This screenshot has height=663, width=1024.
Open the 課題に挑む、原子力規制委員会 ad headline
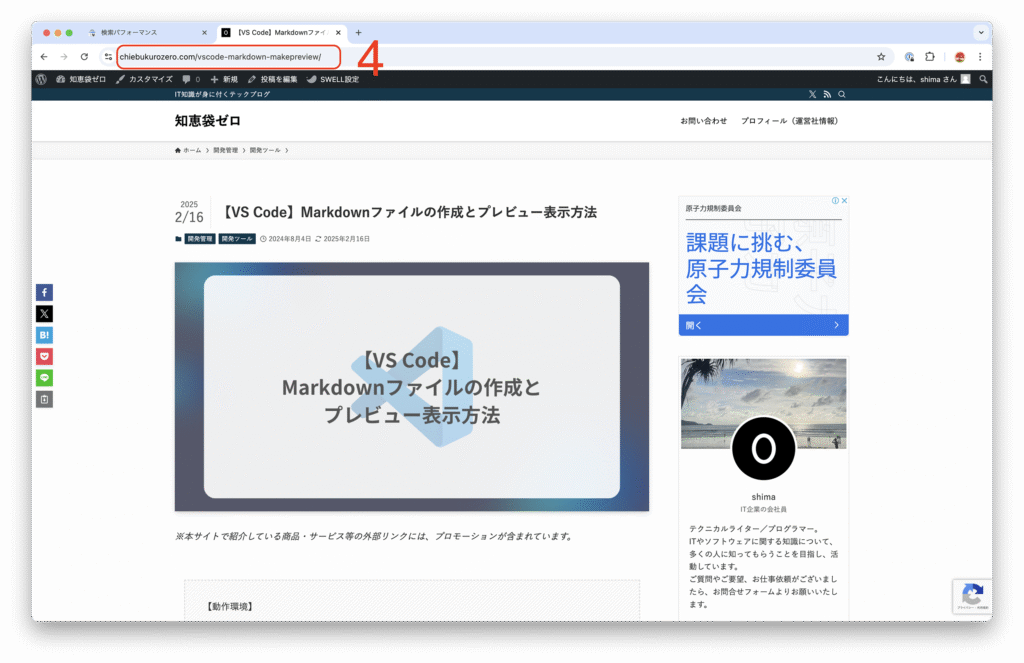point(761,268)
